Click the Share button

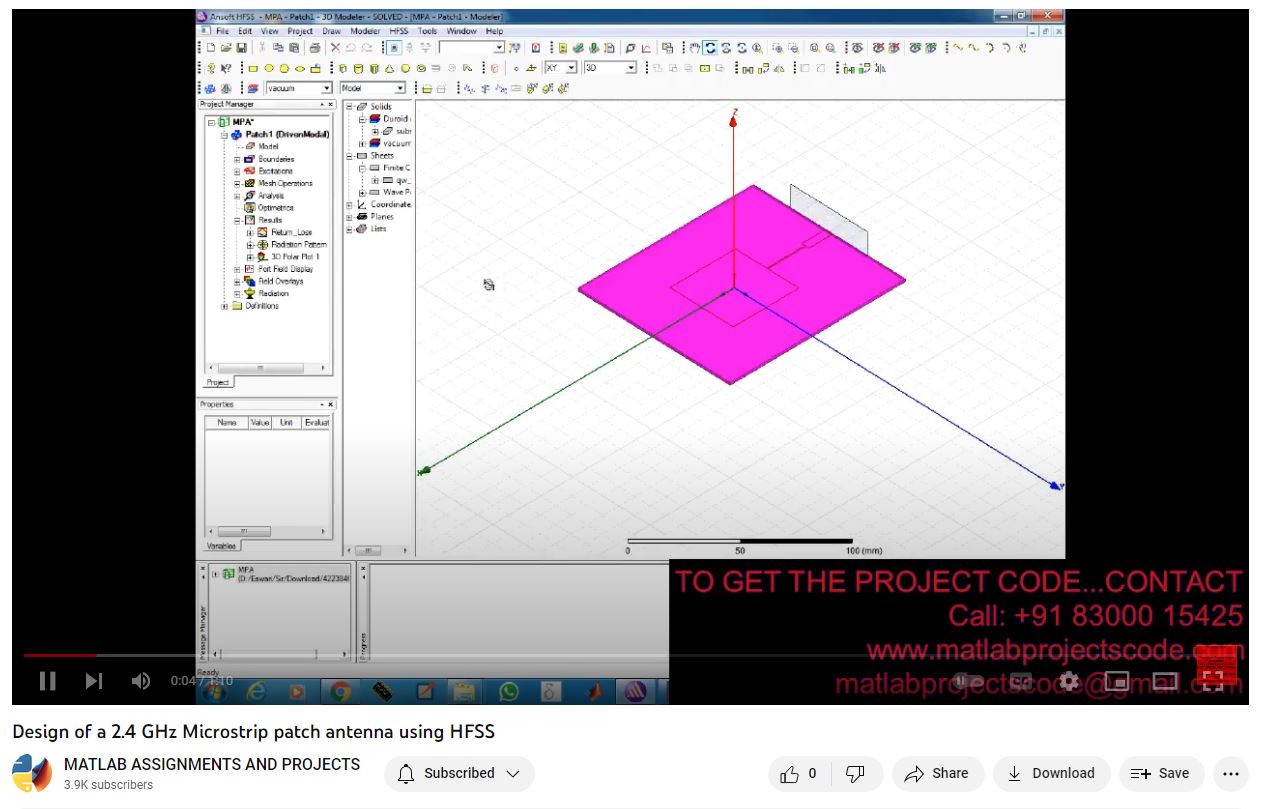click(x=936, y=773)
